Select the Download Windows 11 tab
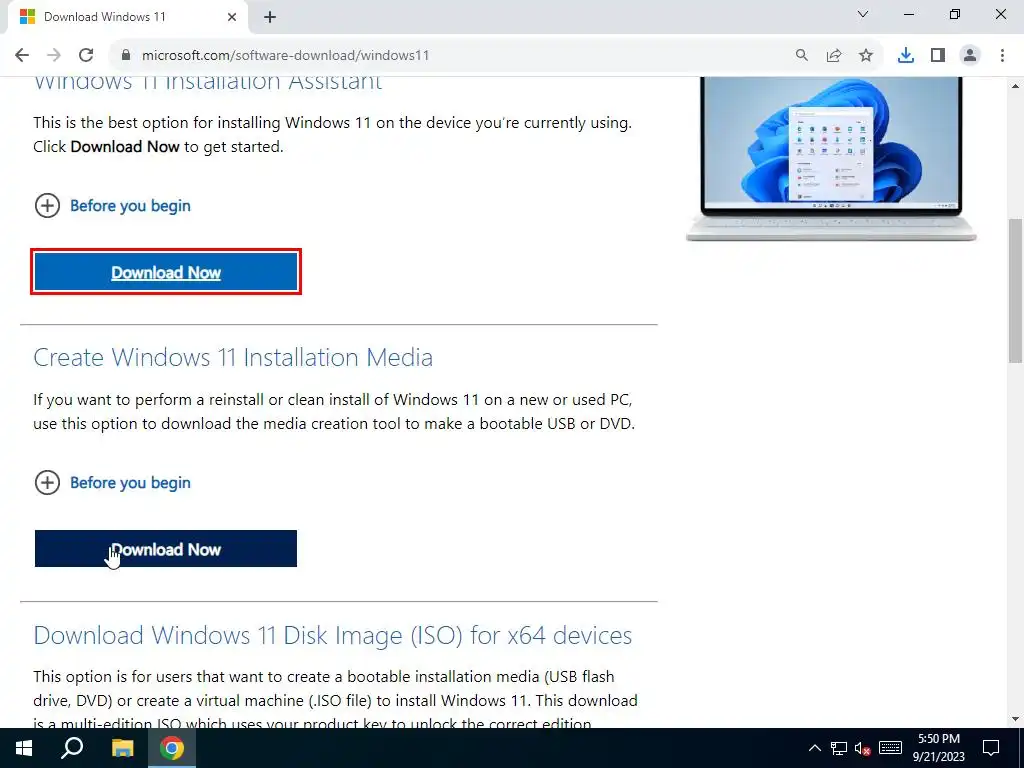Image resolution: width=1024 pixels, height=768 pixels. (128, 17)
